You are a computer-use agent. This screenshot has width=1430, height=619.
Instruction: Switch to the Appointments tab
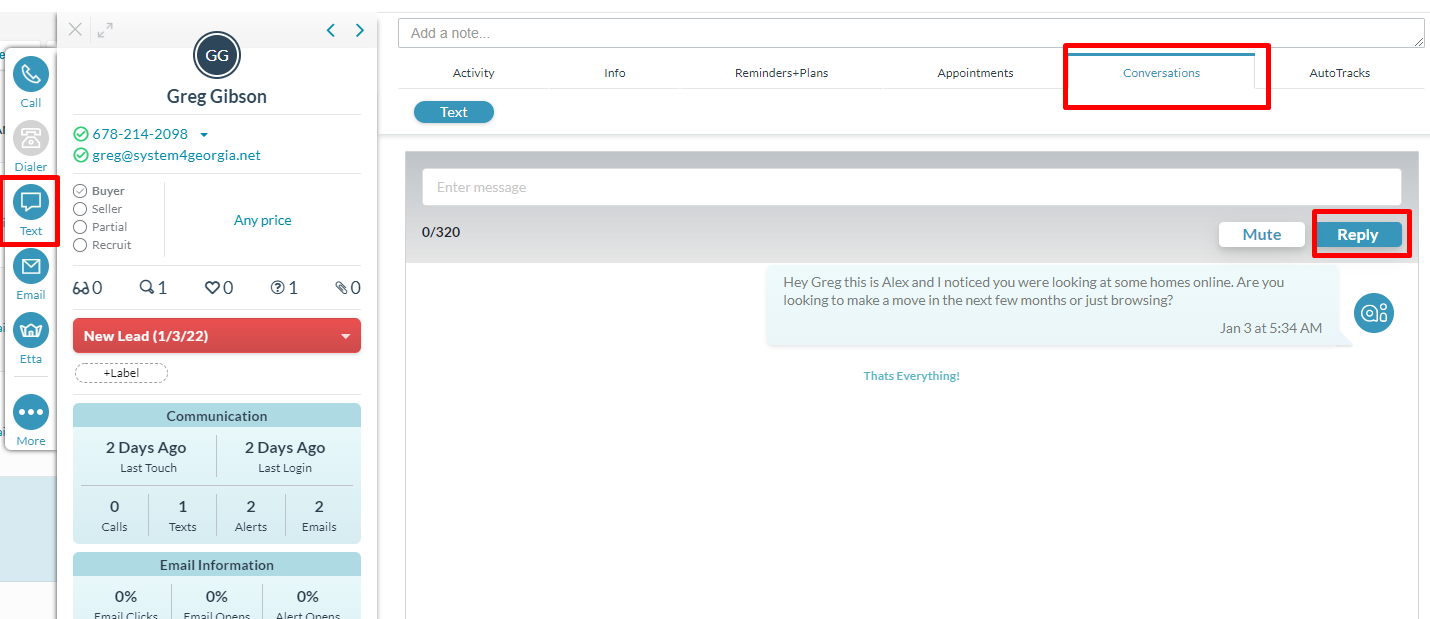[975, 72]
